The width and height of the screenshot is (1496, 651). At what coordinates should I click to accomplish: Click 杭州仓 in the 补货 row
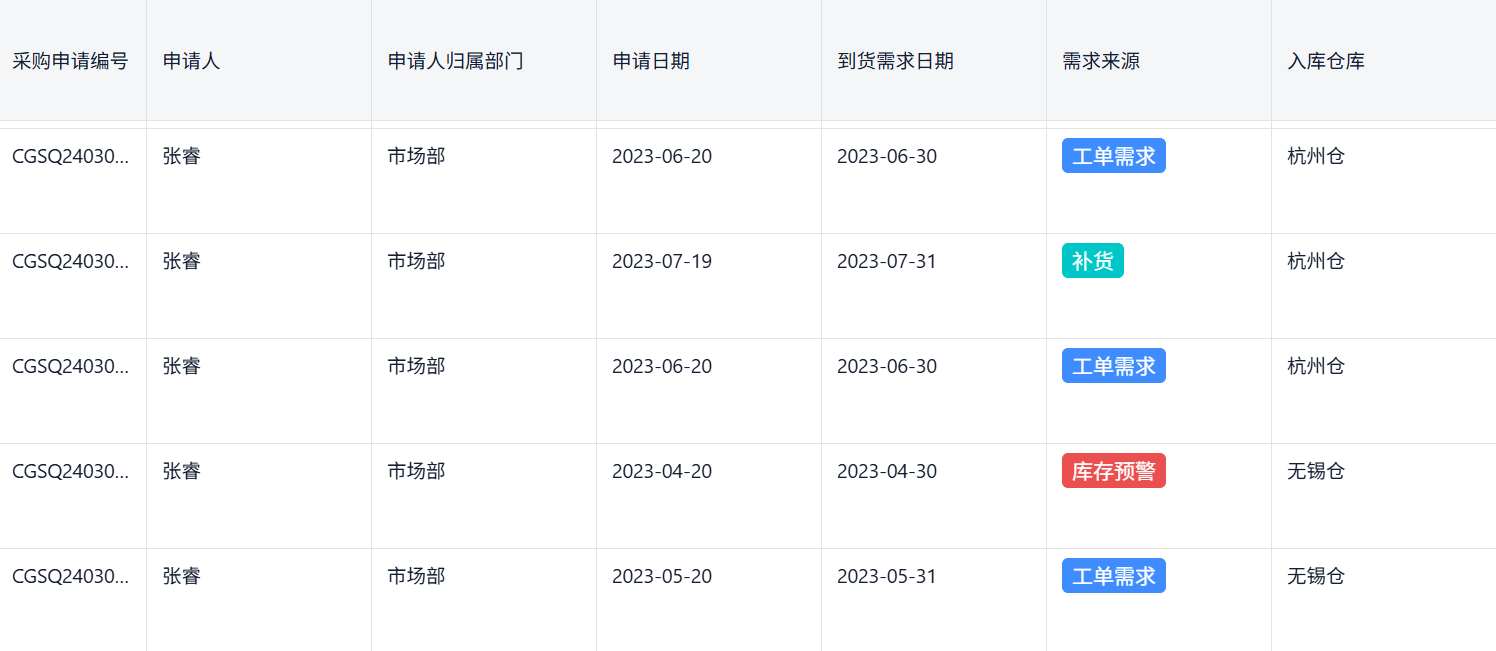1316,261
